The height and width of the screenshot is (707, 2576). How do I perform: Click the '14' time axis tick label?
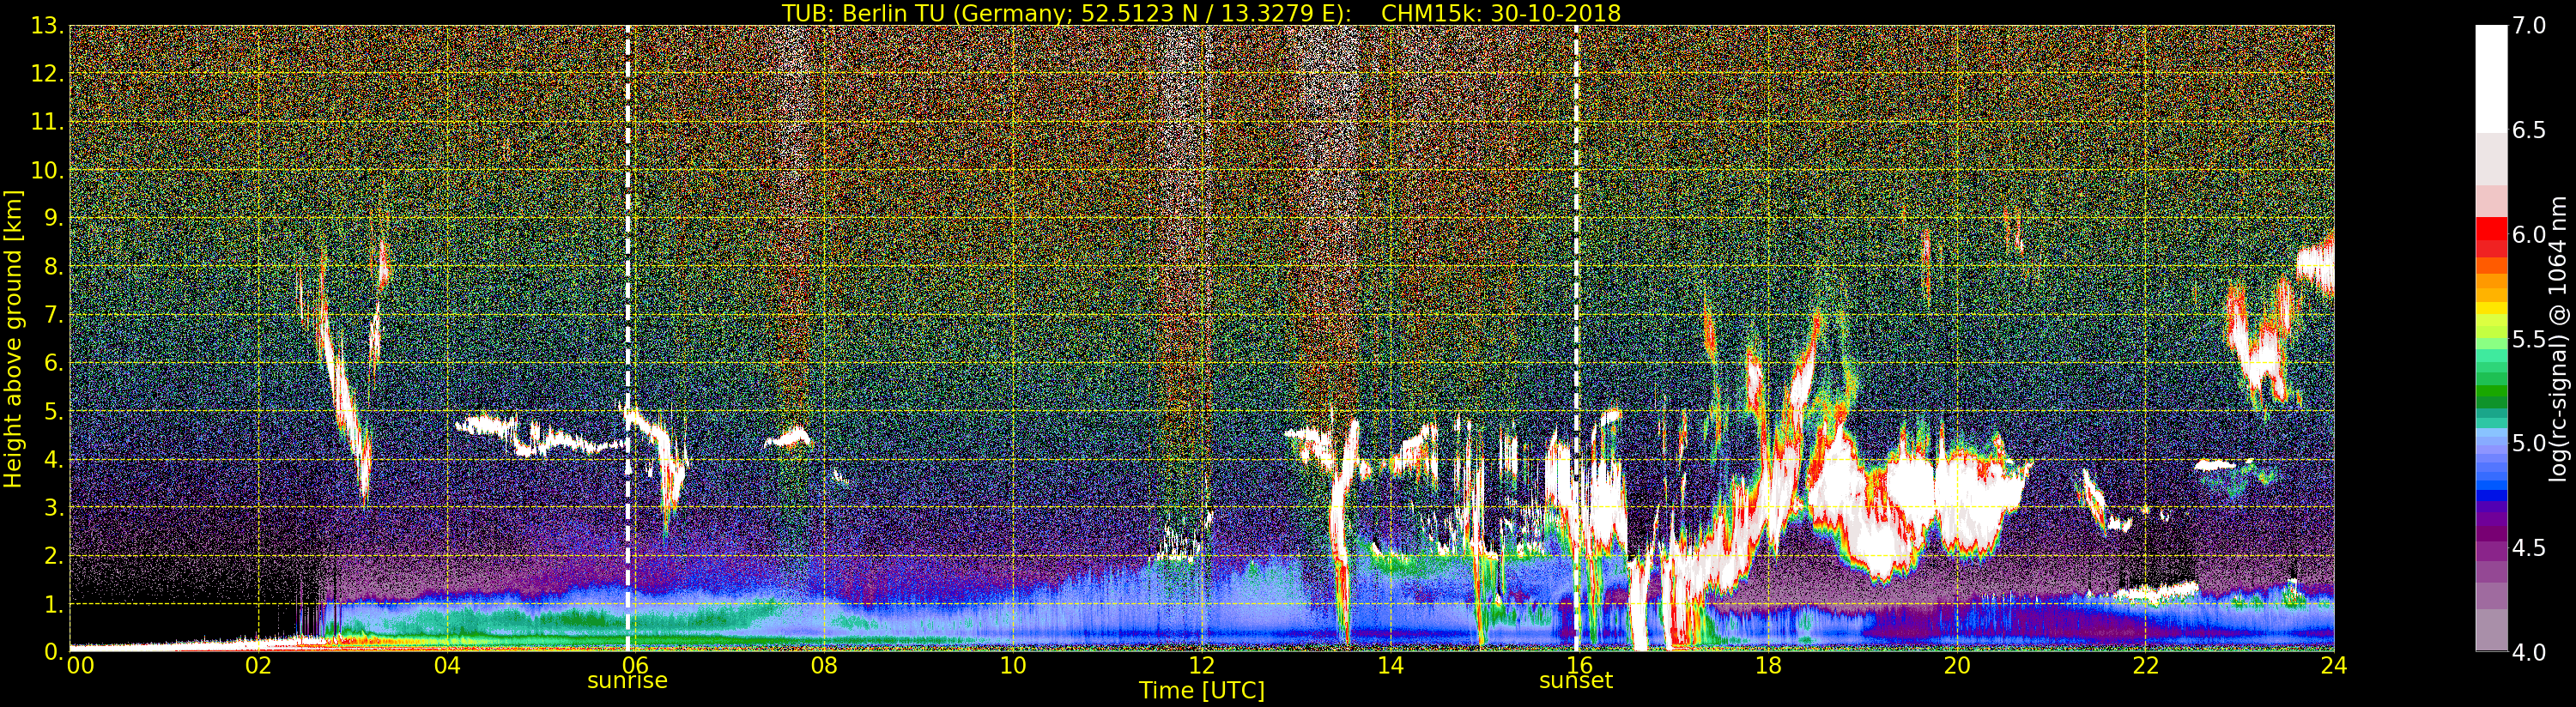point(1391,666)
